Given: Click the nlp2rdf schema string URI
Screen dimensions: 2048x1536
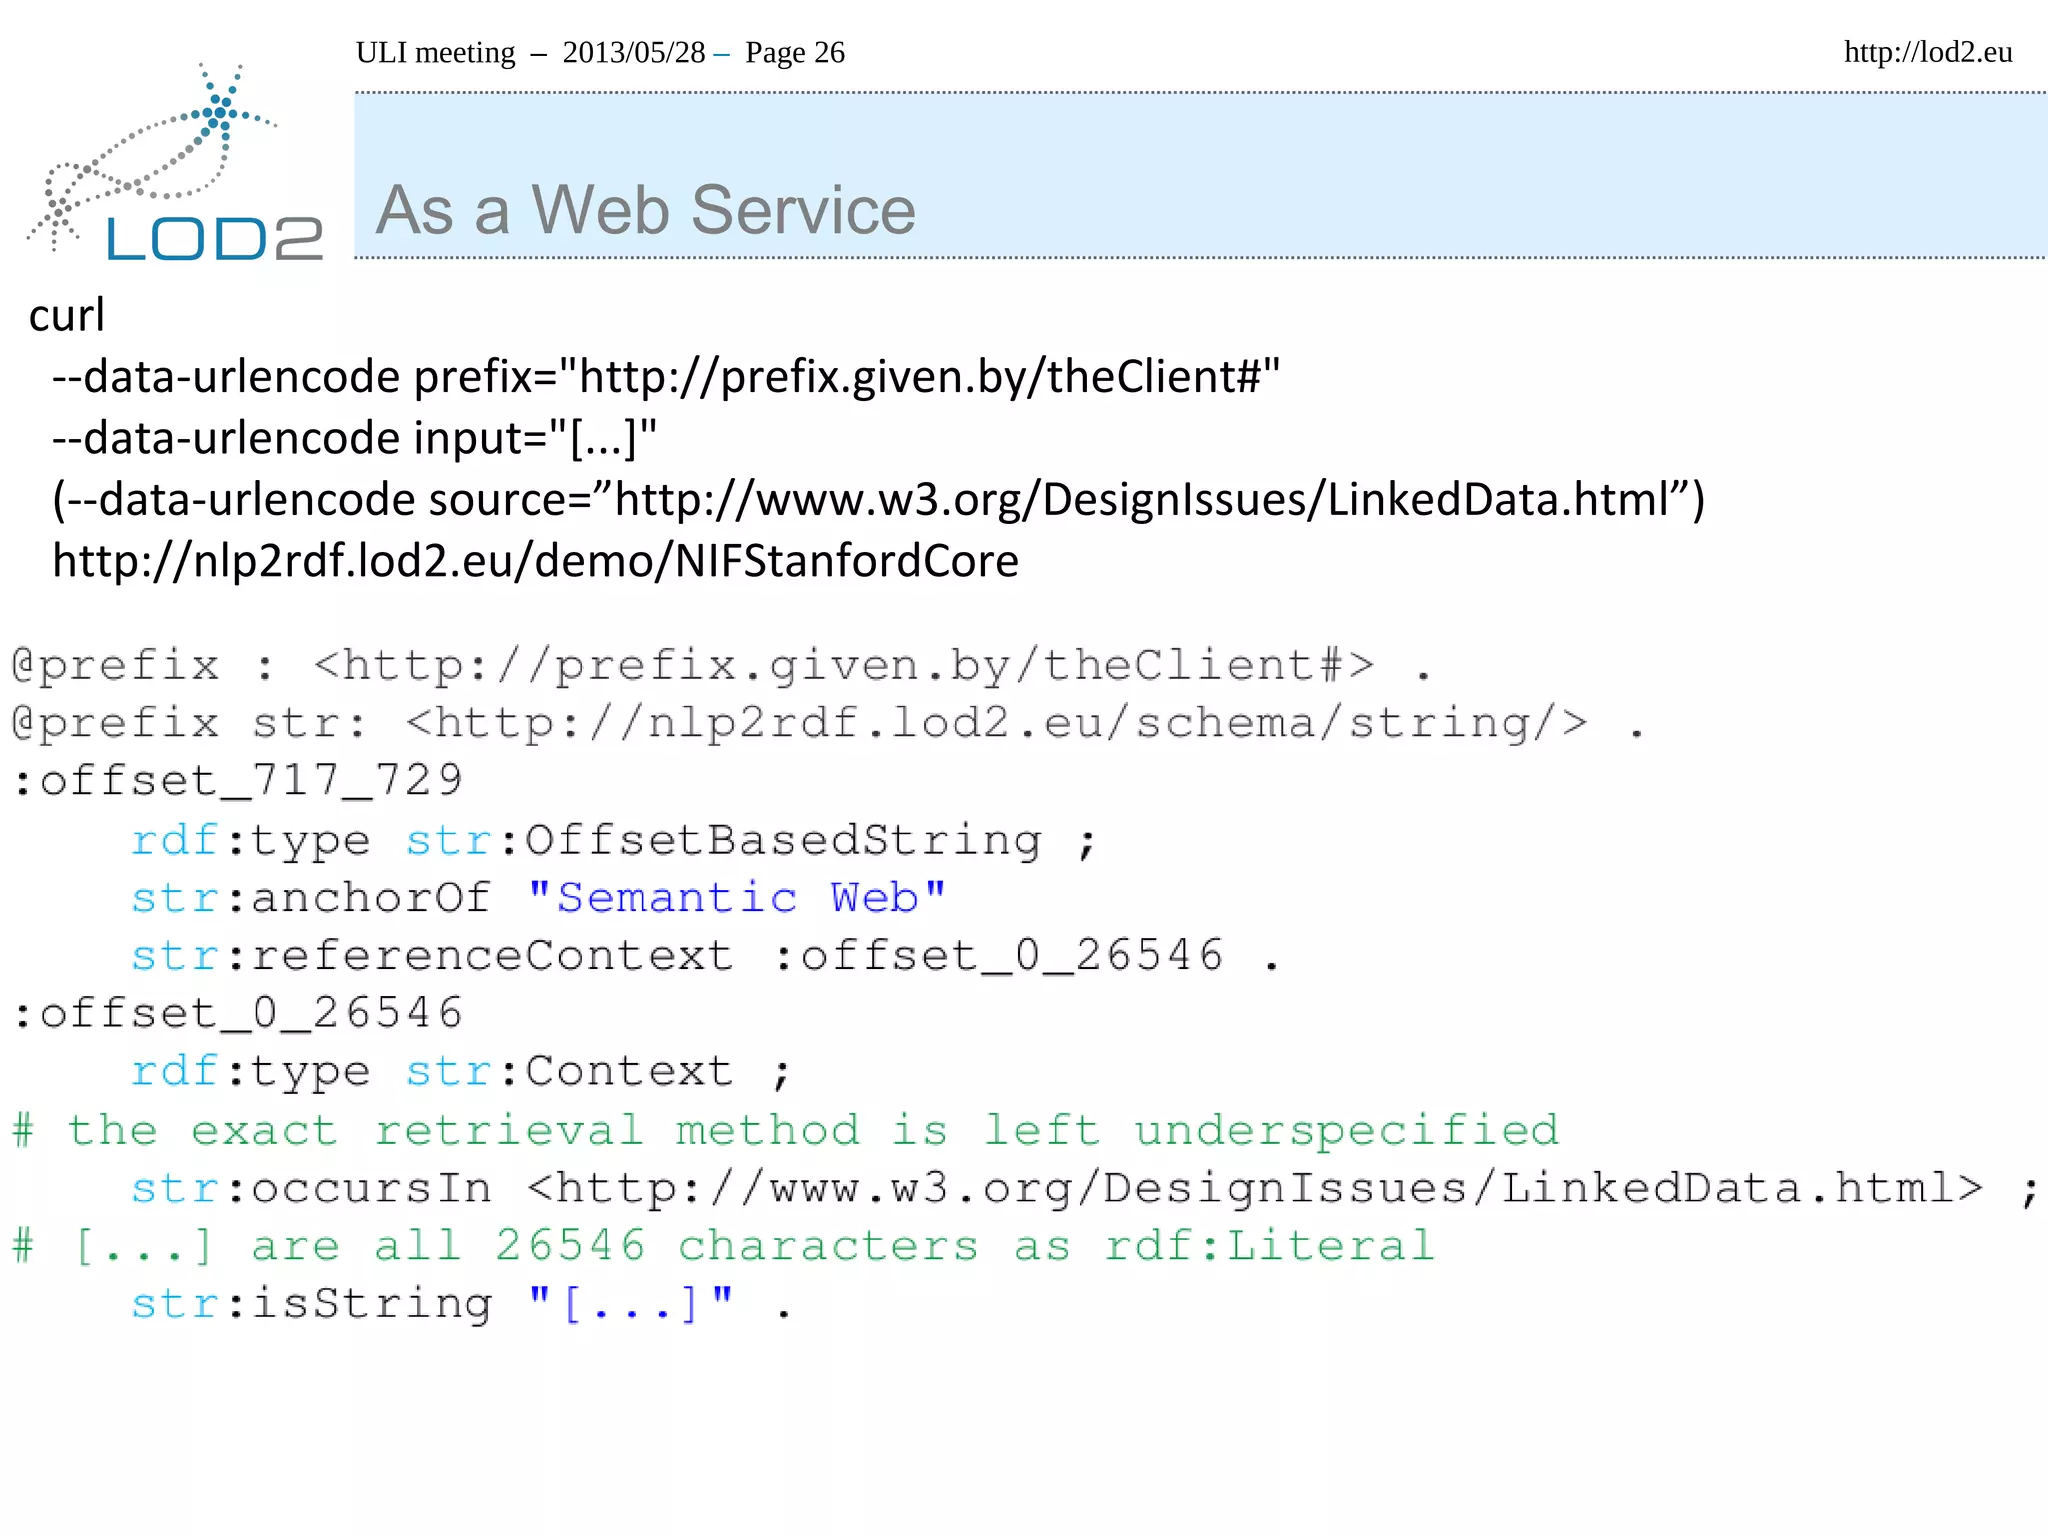Looking at the screenshot, I should click(996, 723).
